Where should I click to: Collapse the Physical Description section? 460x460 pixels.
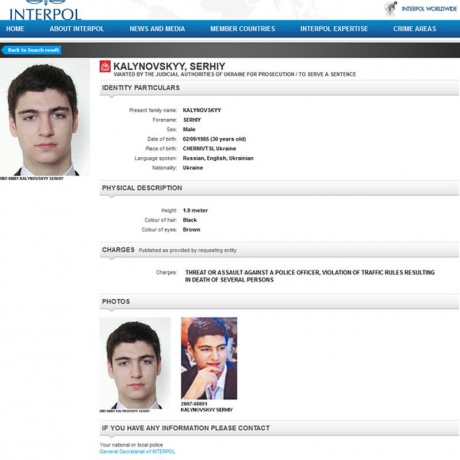tap(279, 188)
